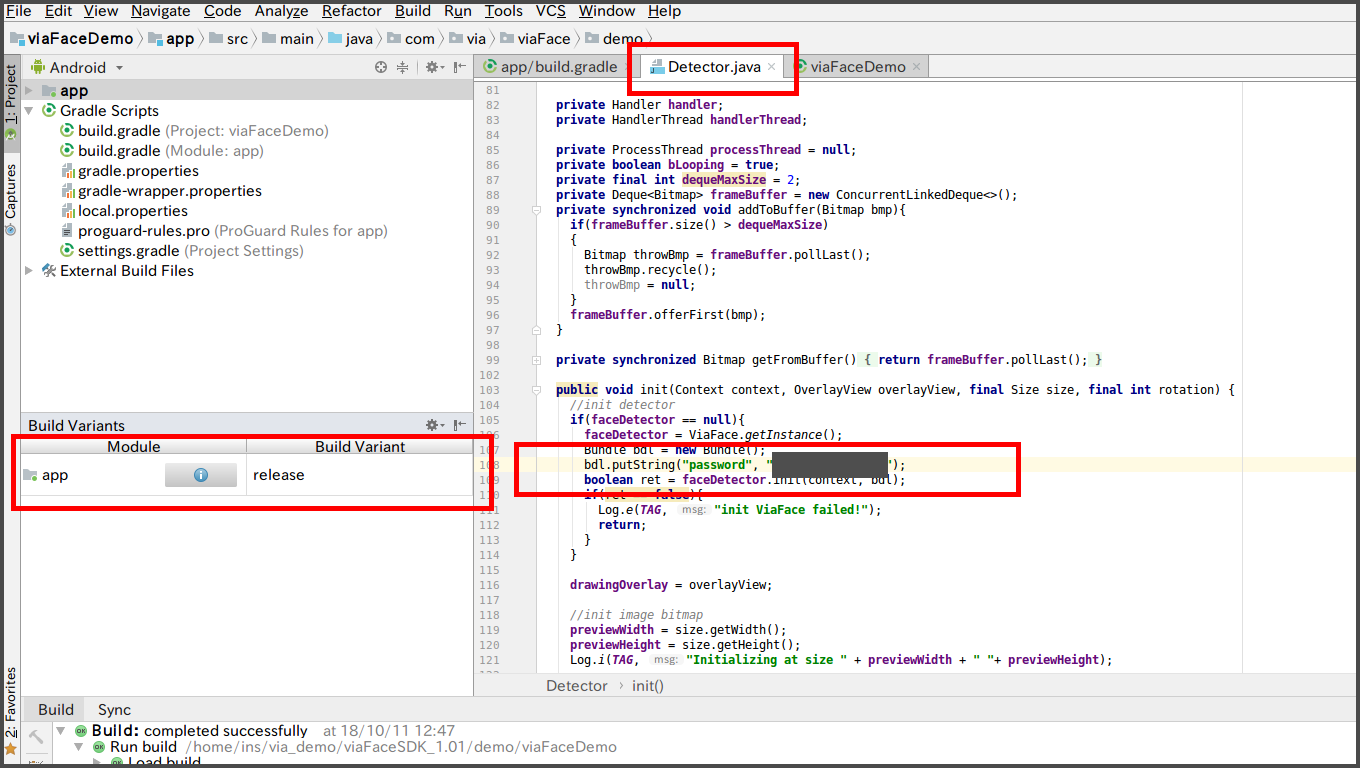Click the collapse all icon in Project panel

click(x=402, y=67)
